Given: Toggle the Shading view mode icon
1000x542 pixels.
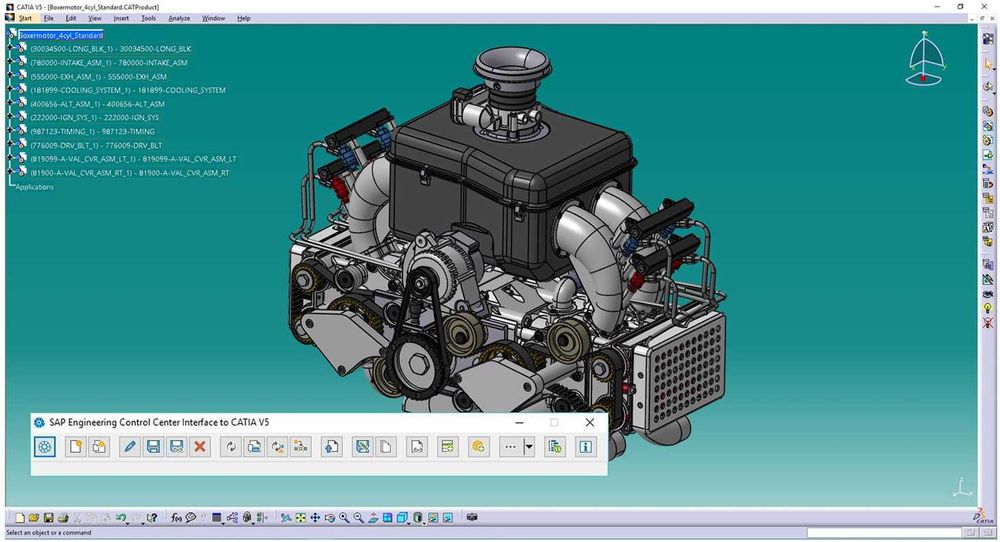Looking at the screenshot, I should pyautogui.click(x=417, y=518).
